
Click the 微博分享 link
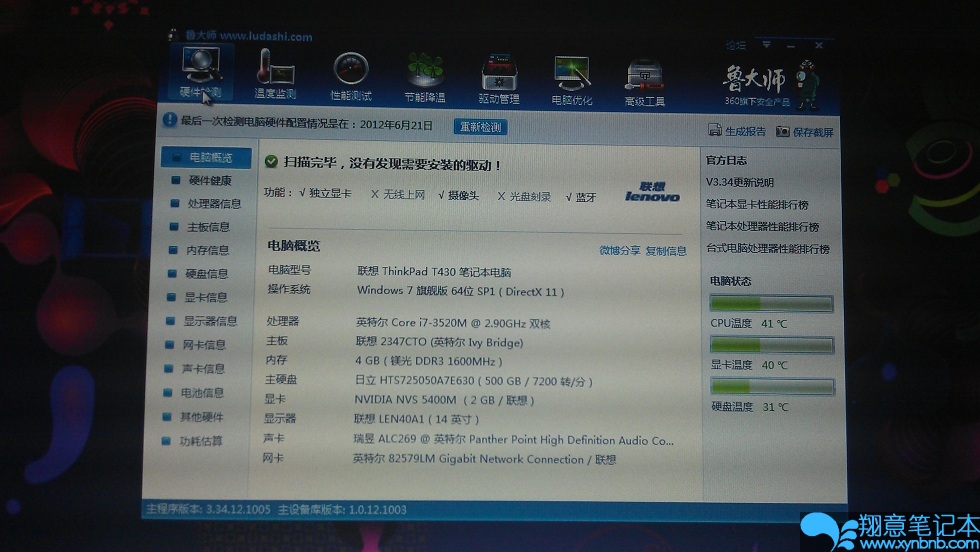[619, 250]
